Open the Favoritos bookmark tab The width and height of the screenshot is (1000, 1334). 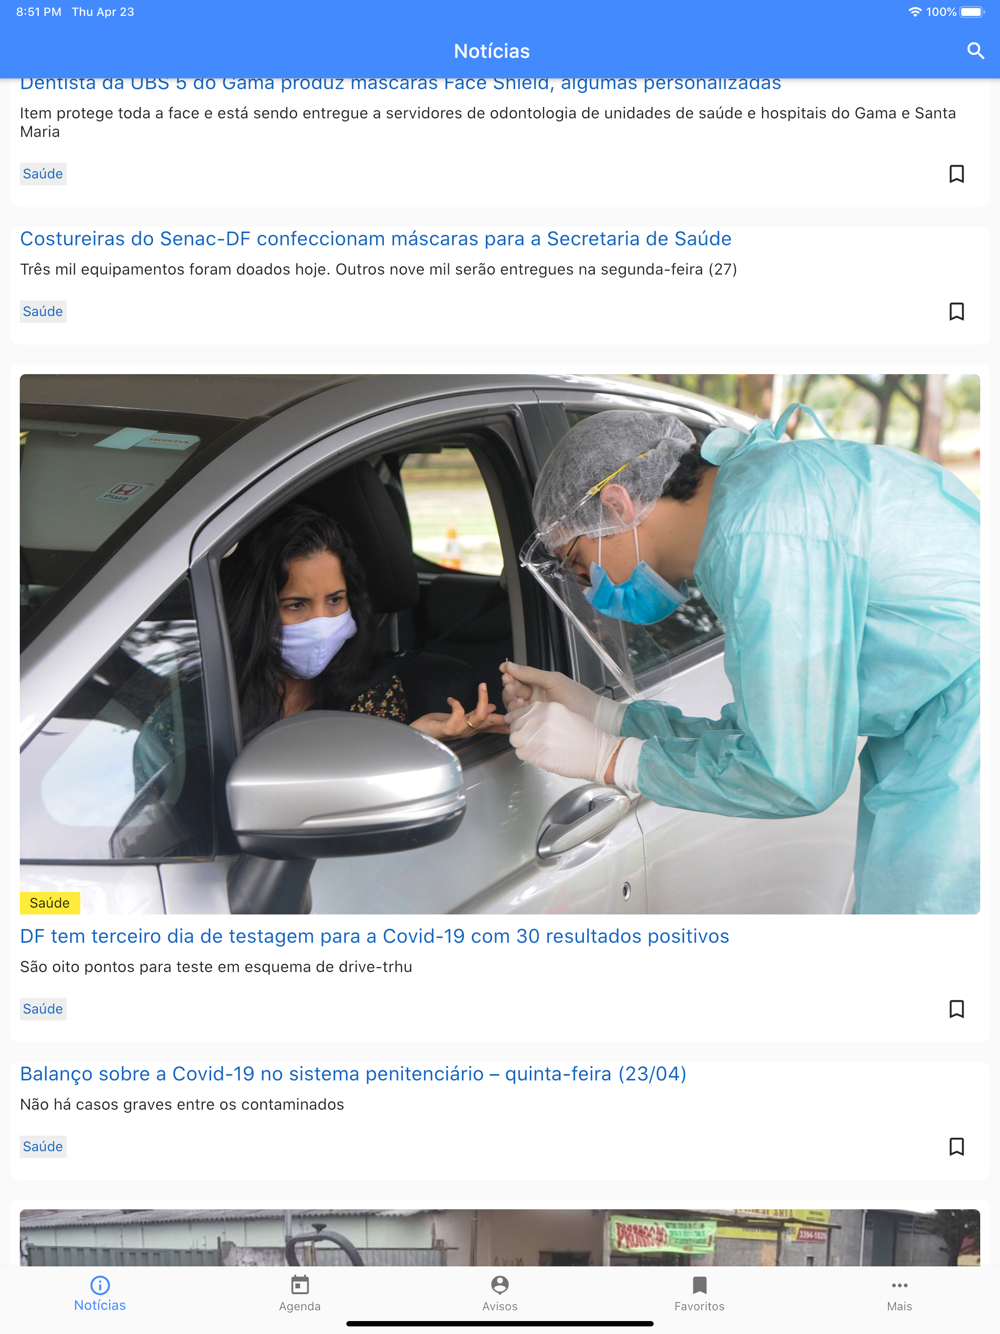699,1294
